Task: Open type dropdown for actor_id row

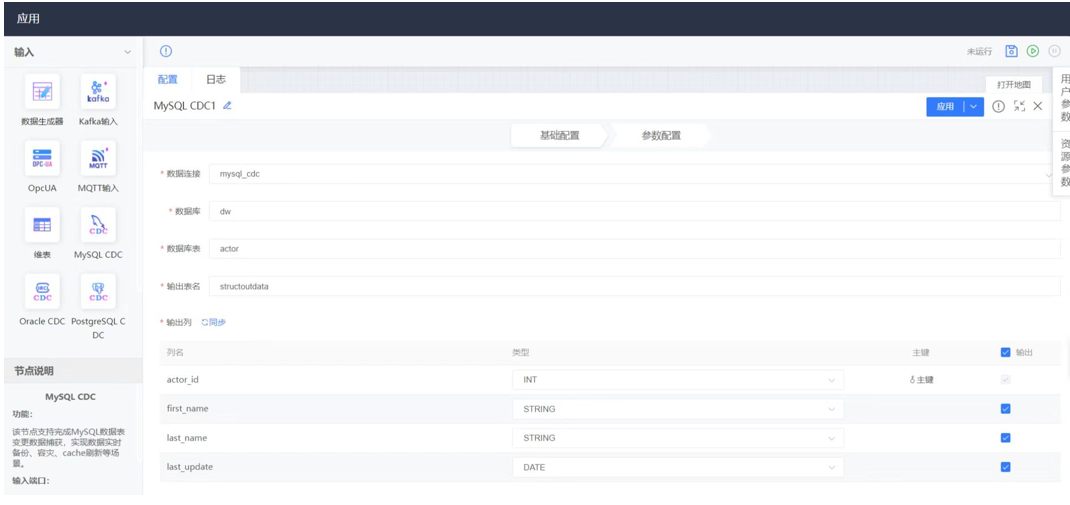Action: pyautogui.click(x=677, y=380)
